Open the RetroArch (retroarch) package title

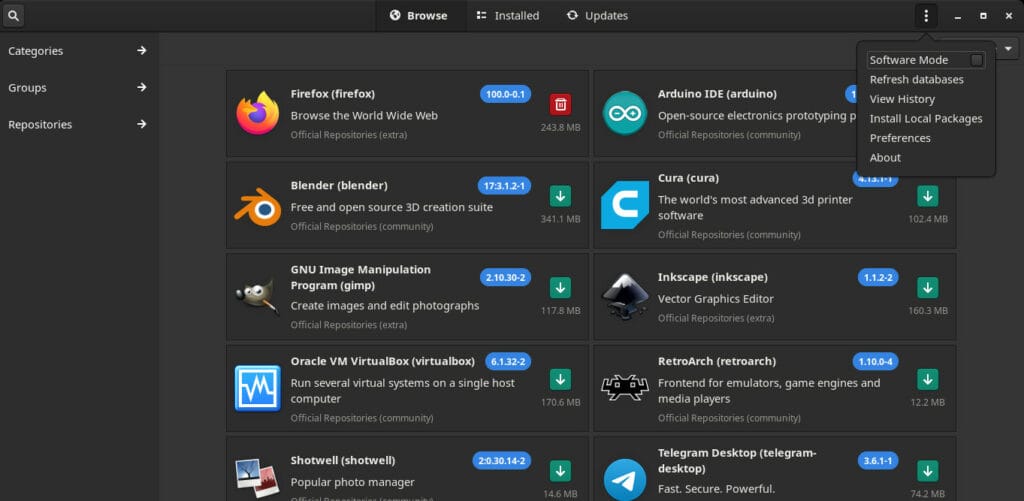coord(716,361)
